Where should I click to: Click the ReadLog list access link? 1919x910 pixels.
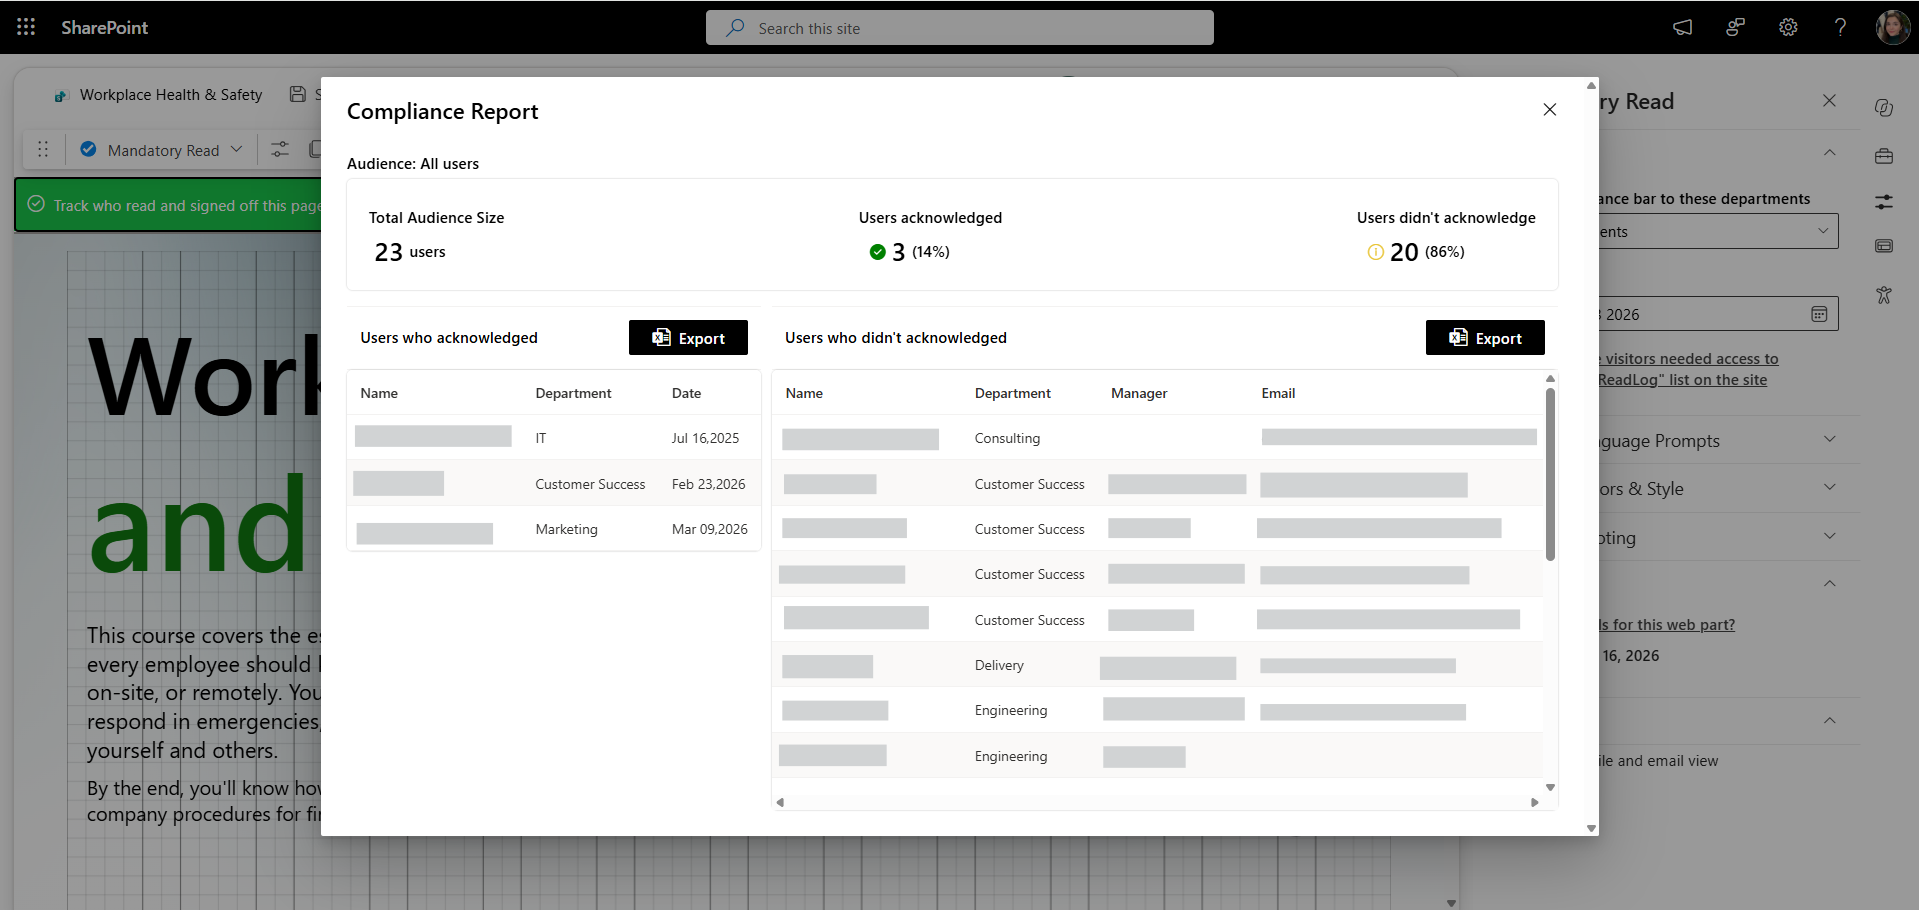point(1688,369)
